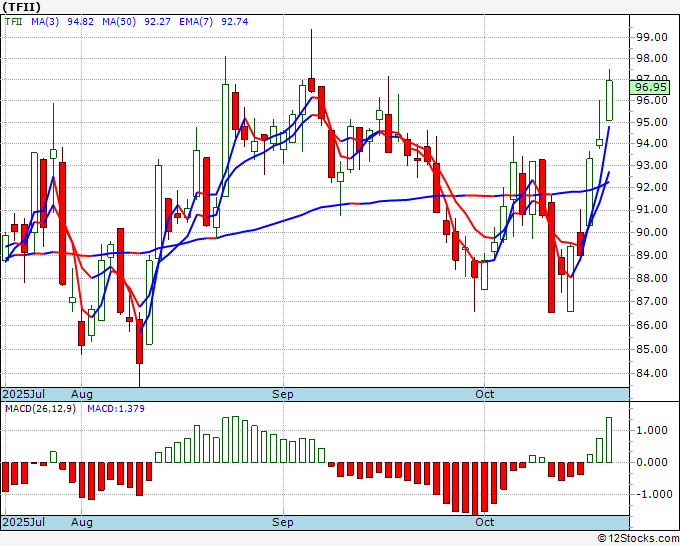Click Oct on price chart date axis
This screenshot has height=546, width=680.
tap(484, 394)
